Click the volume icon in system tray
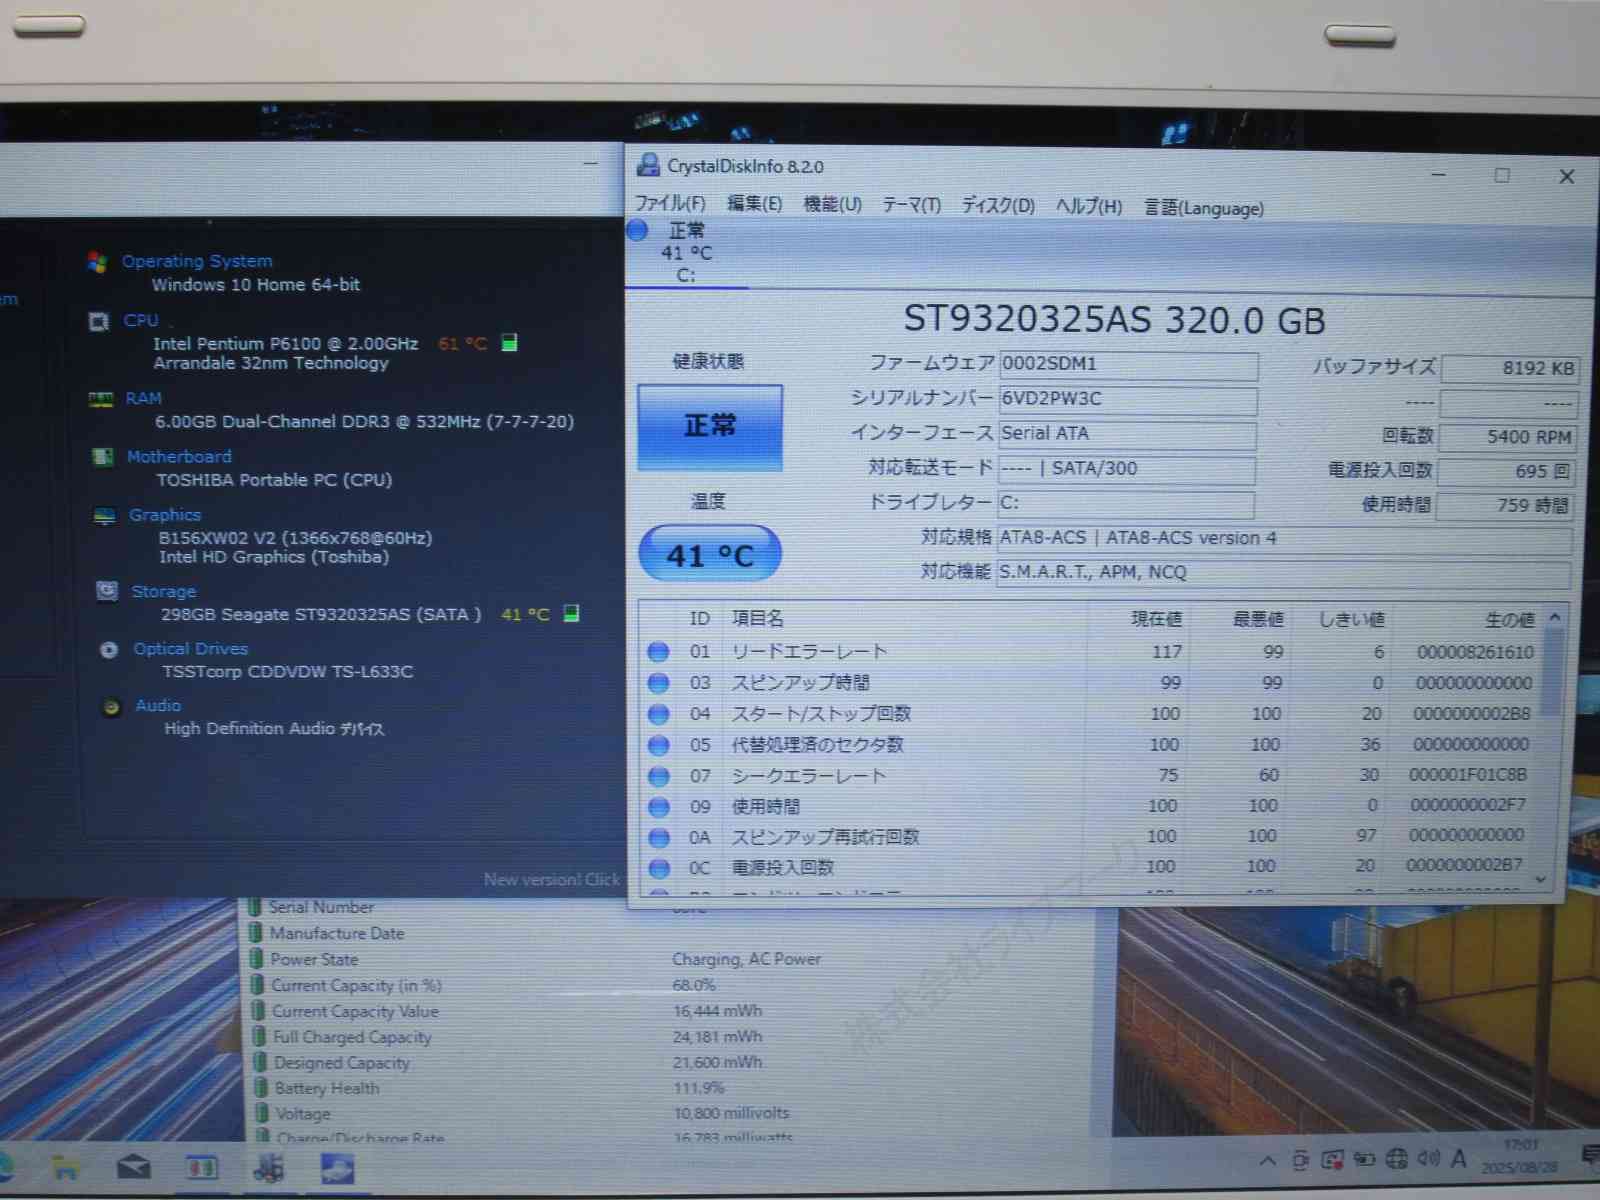 pos(1428,1159)
